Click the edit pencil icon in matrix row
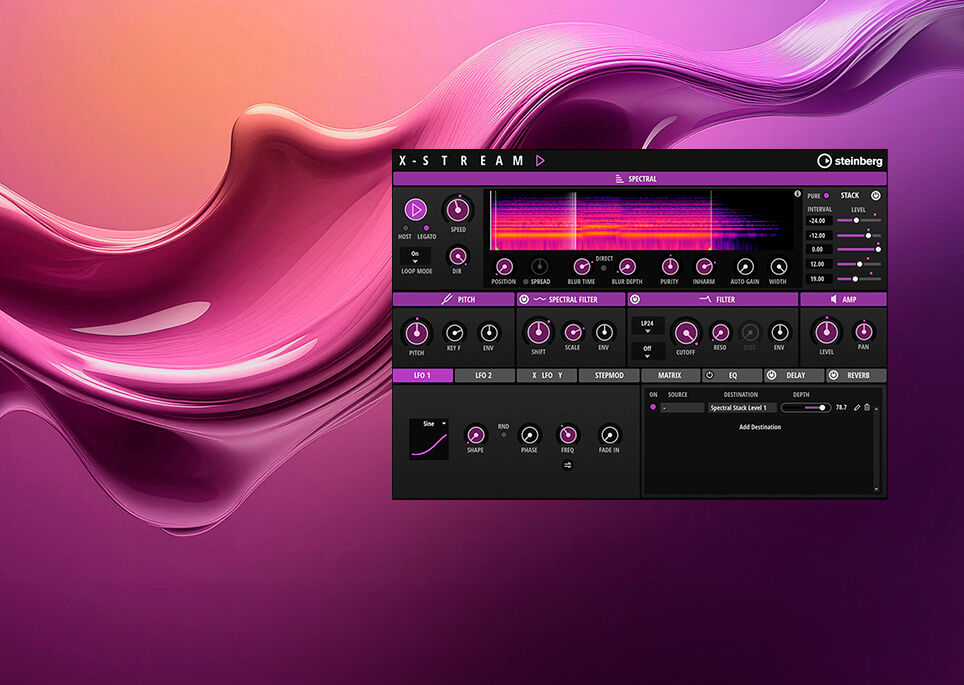Viewport: 964px width, 685px height. (857, 408)
